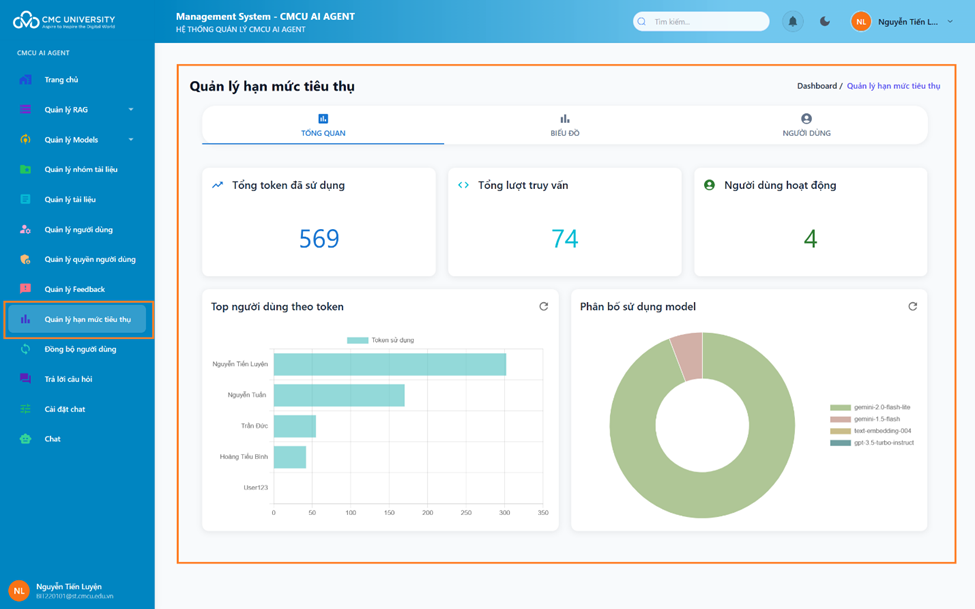Click the notification bell icon
Image resolution: width=975 pixels, height=609 pixels.
(x=792, y=21)
